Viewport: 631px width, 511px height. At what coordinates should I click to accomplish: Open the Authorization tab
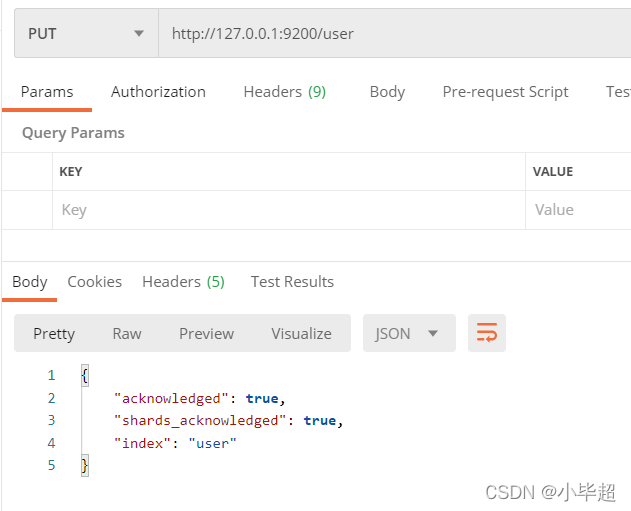(158, 92)
